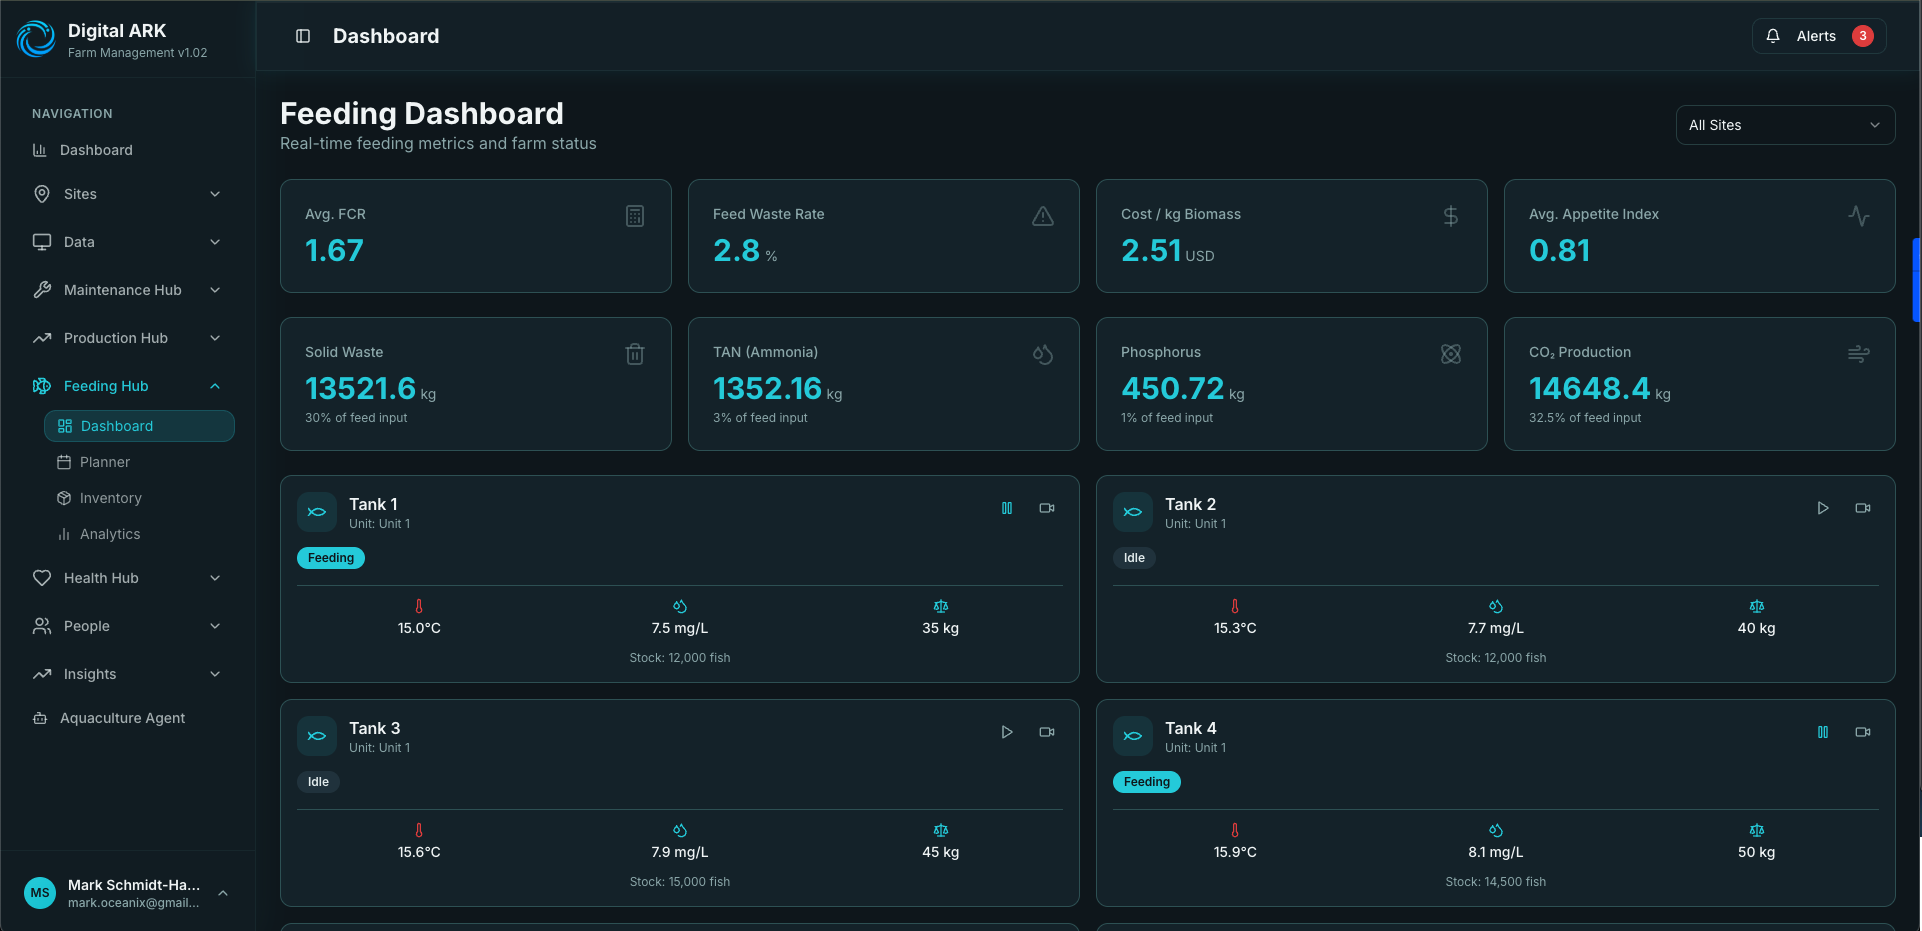Open the Aquaculture Agent page
This screenshot has height=931, width=1922.
127,718
